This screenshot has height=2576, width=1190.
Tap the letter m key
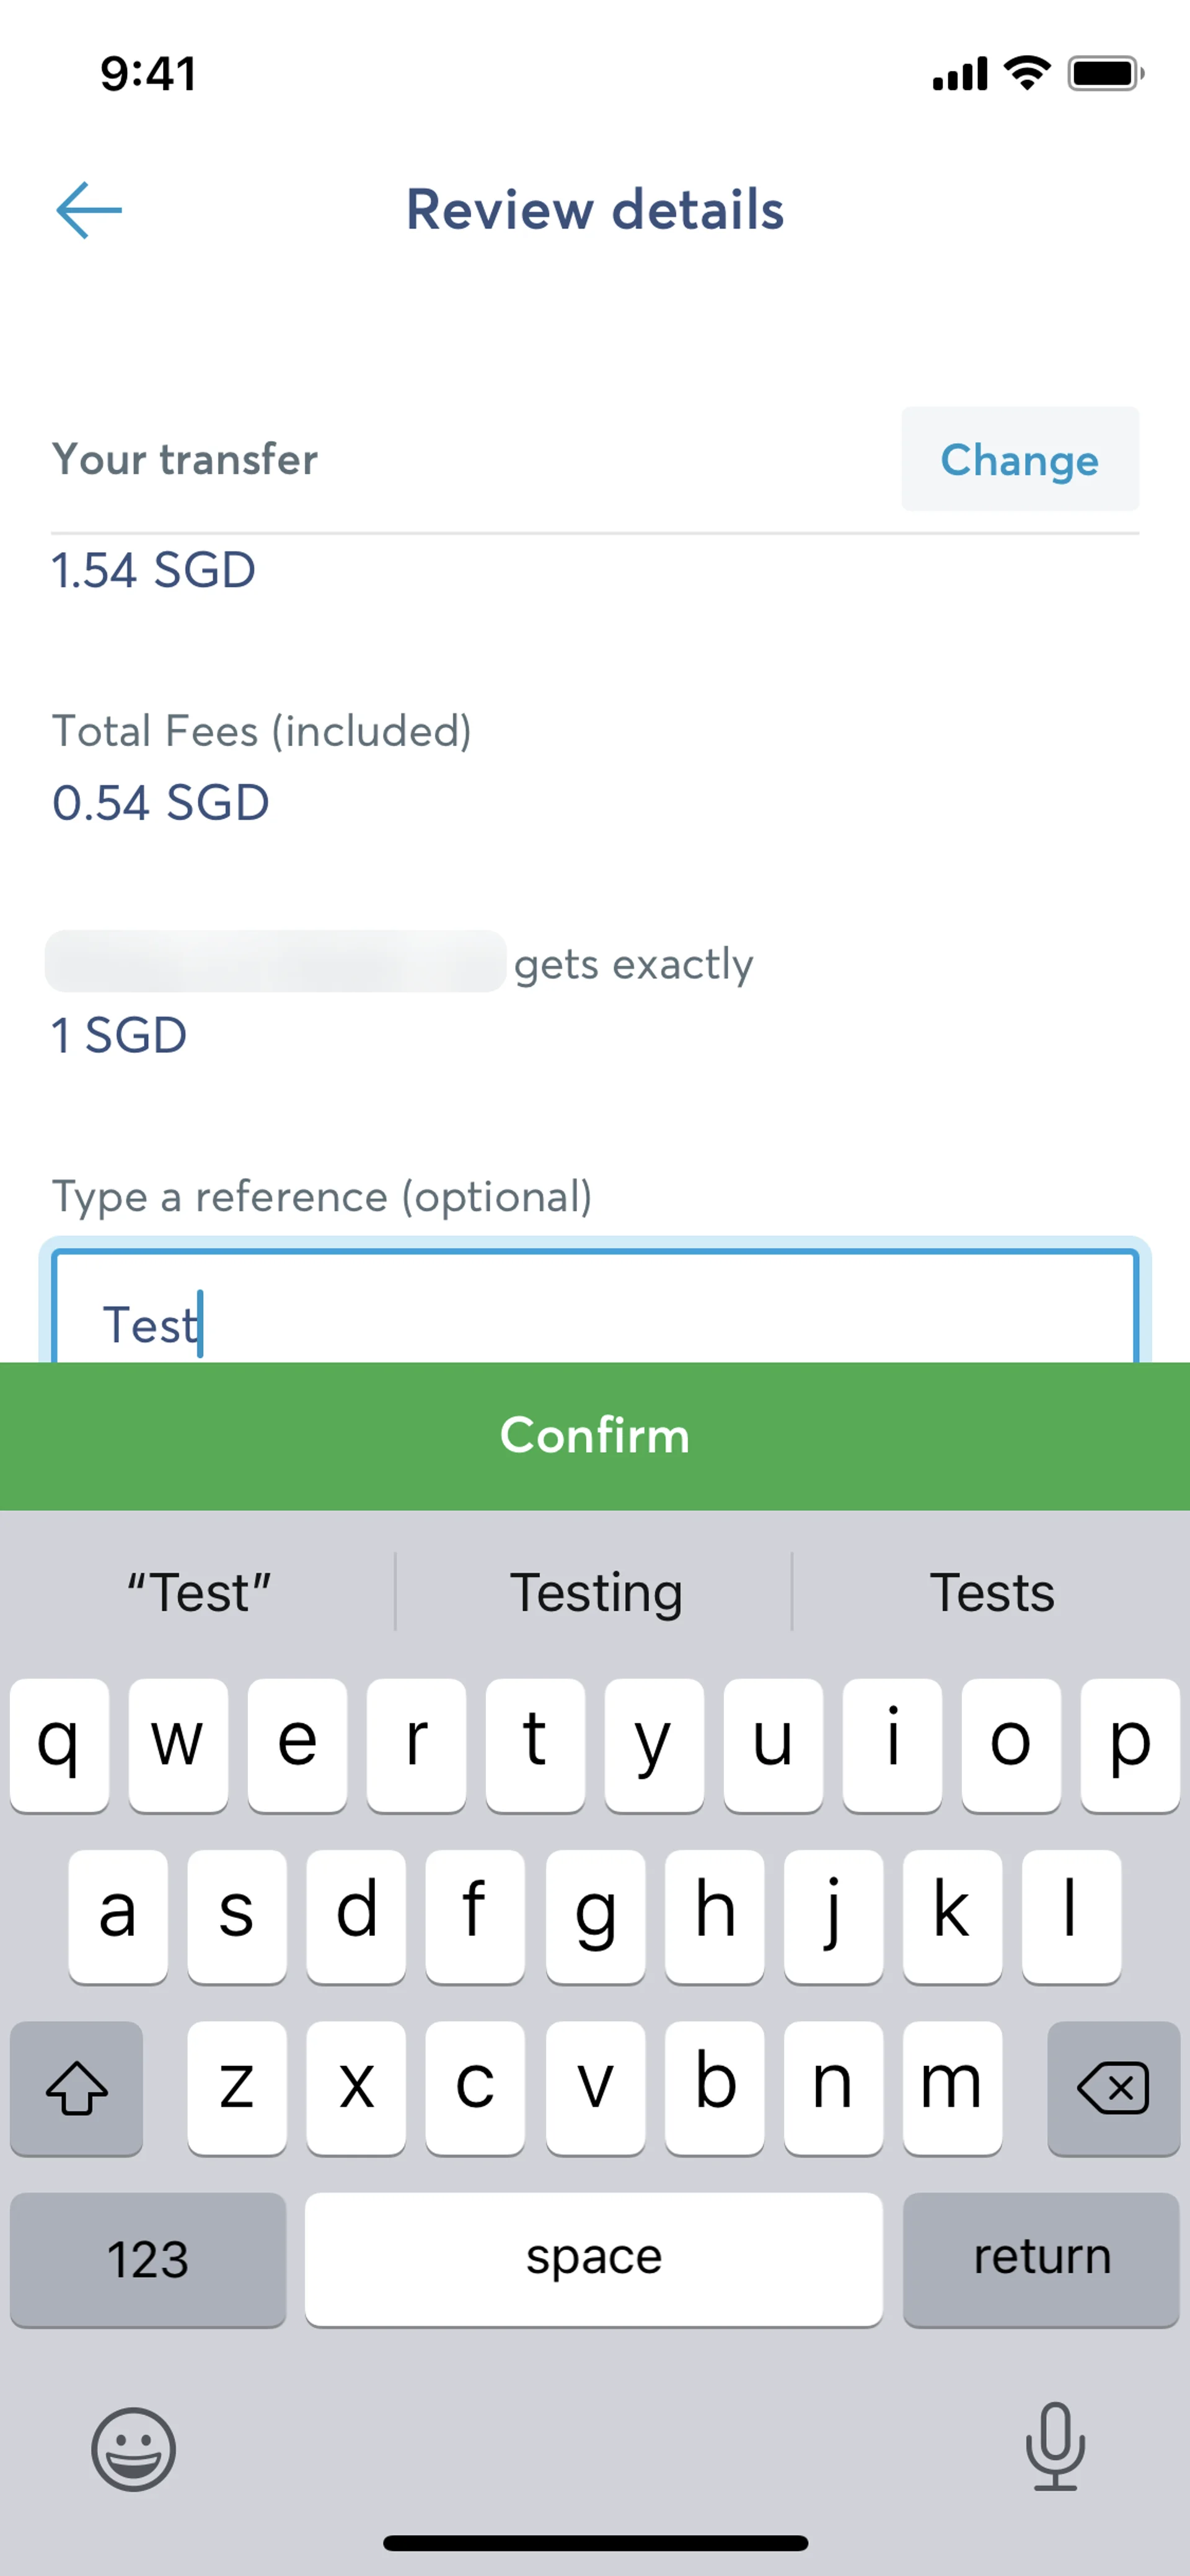[951, 2087]
